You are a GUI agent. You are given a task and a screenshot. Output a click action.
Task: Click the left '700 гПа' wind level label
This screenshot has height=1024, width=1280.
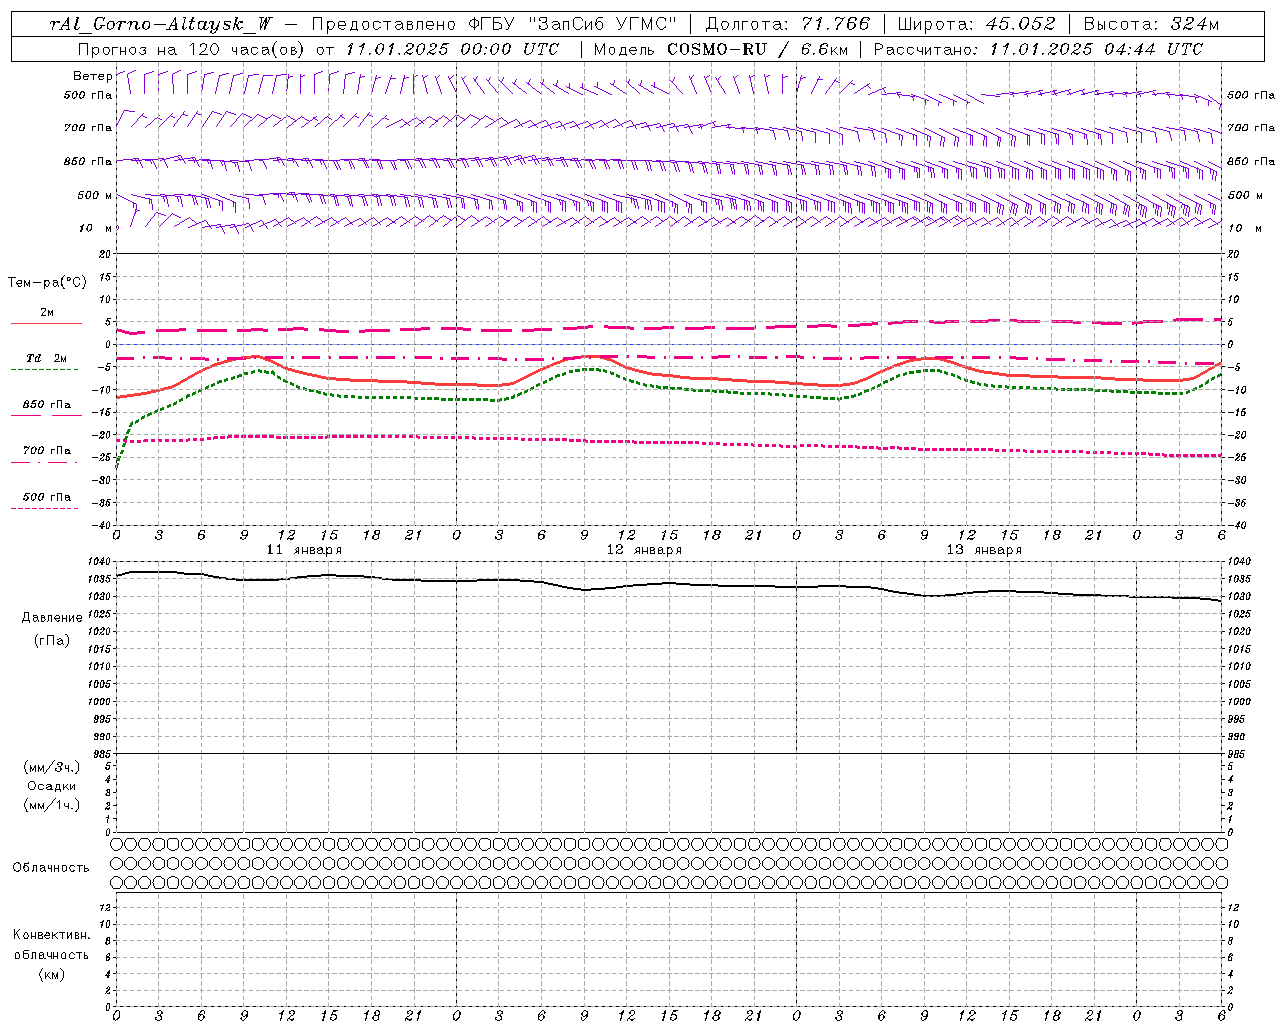click(88, 128)
